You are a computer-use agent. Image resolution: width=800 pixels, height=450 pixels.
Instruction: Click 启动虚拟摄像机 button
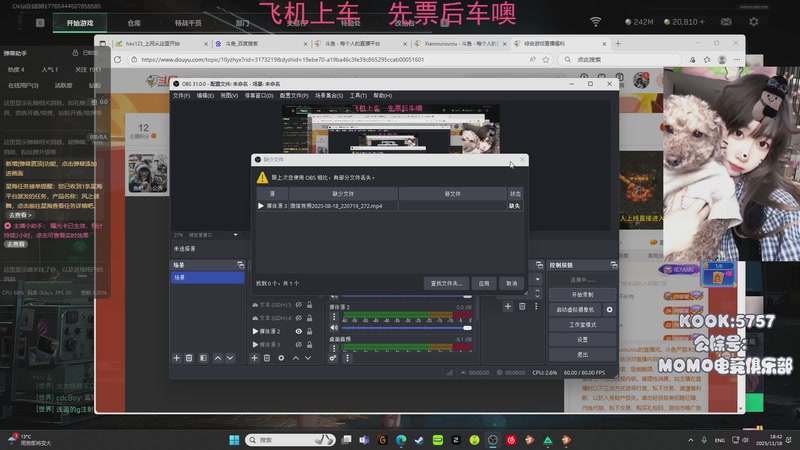576,310
